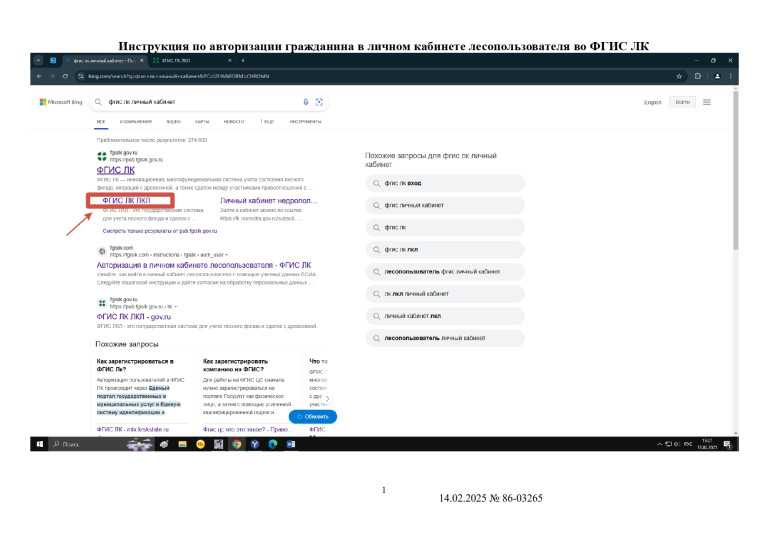
Task: Open Фгис цс что это такое link
Action: (246, 429)
